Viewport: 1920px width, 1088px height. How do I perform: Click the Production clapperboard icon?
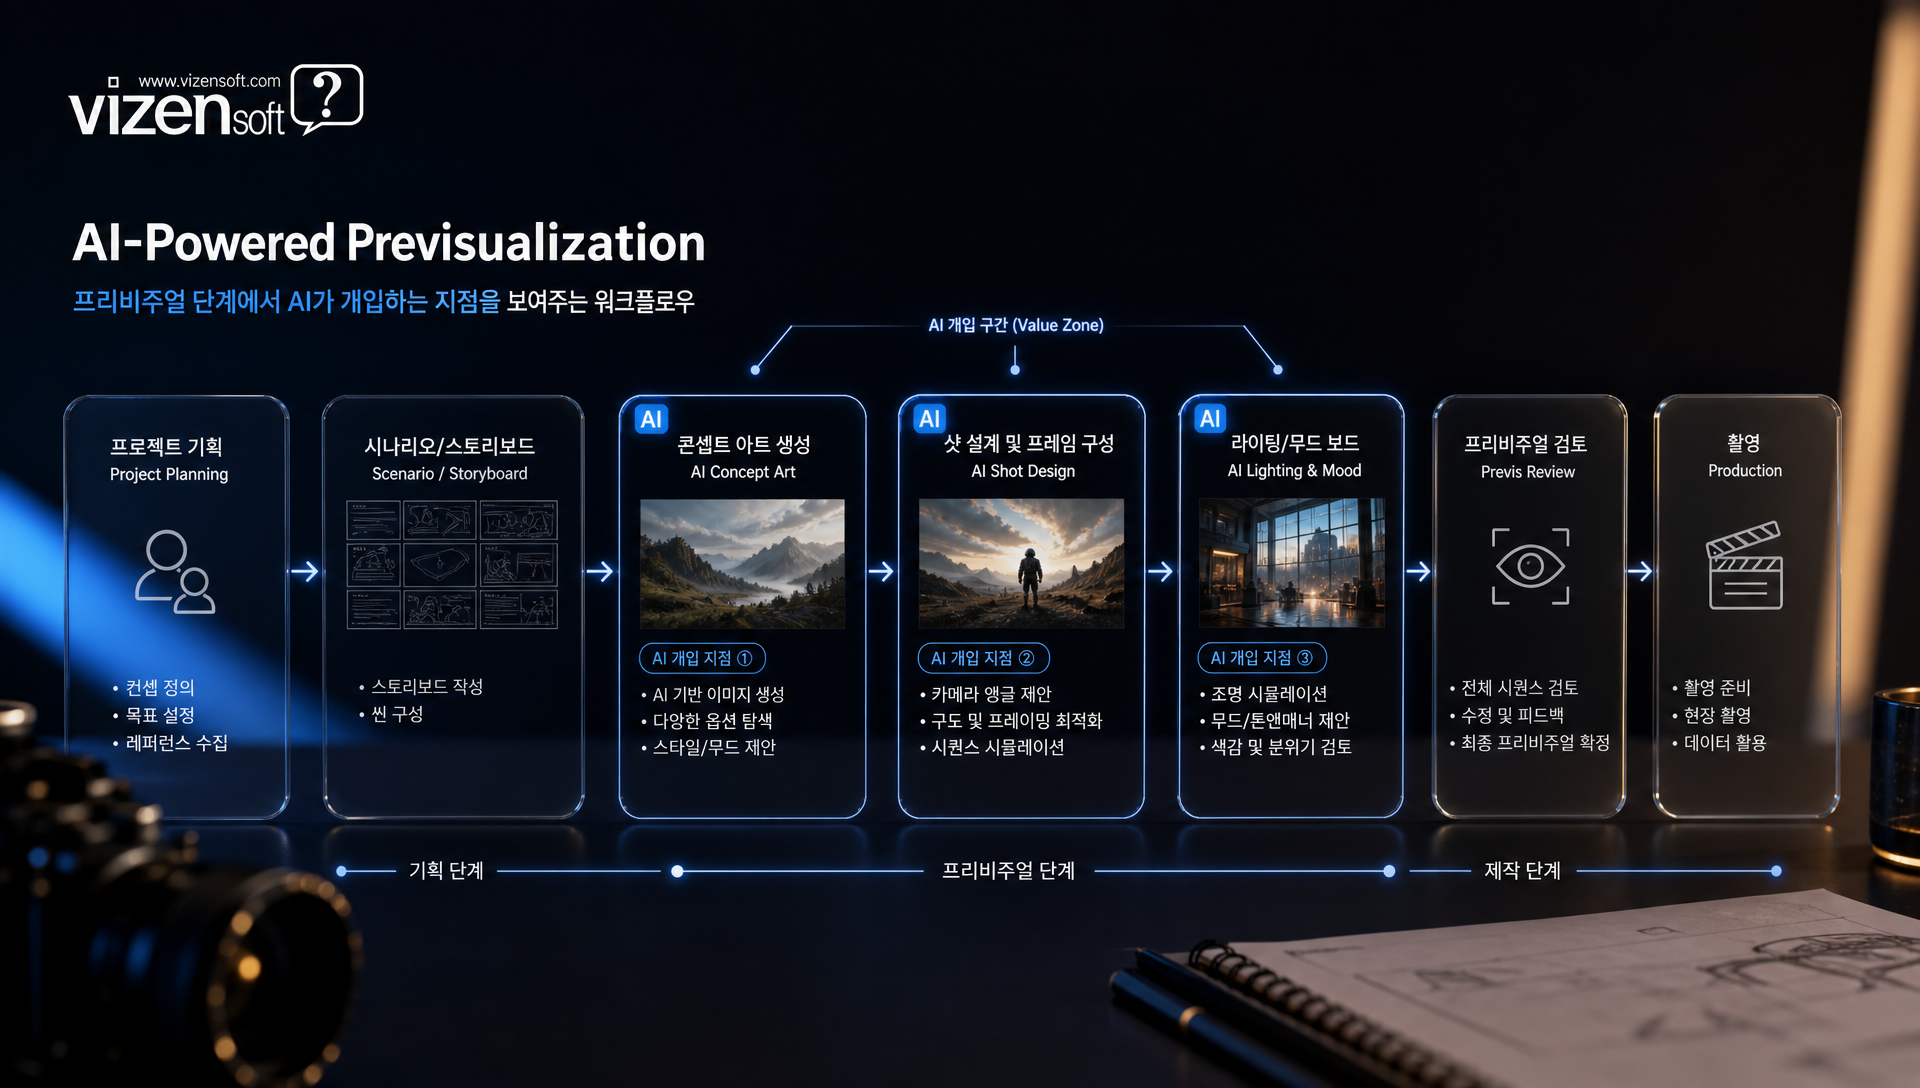coord(1745,565)
